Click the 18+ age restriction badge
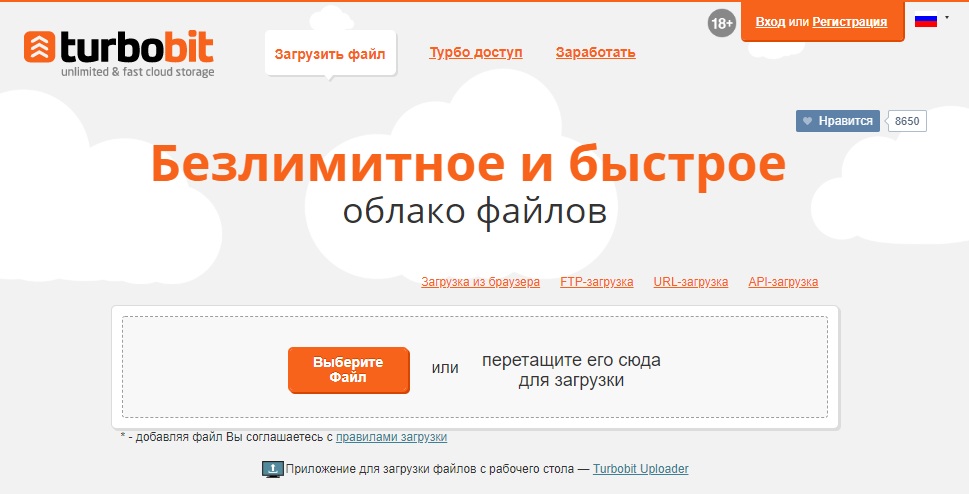969x494 pixels. click(x=722, y=22)
